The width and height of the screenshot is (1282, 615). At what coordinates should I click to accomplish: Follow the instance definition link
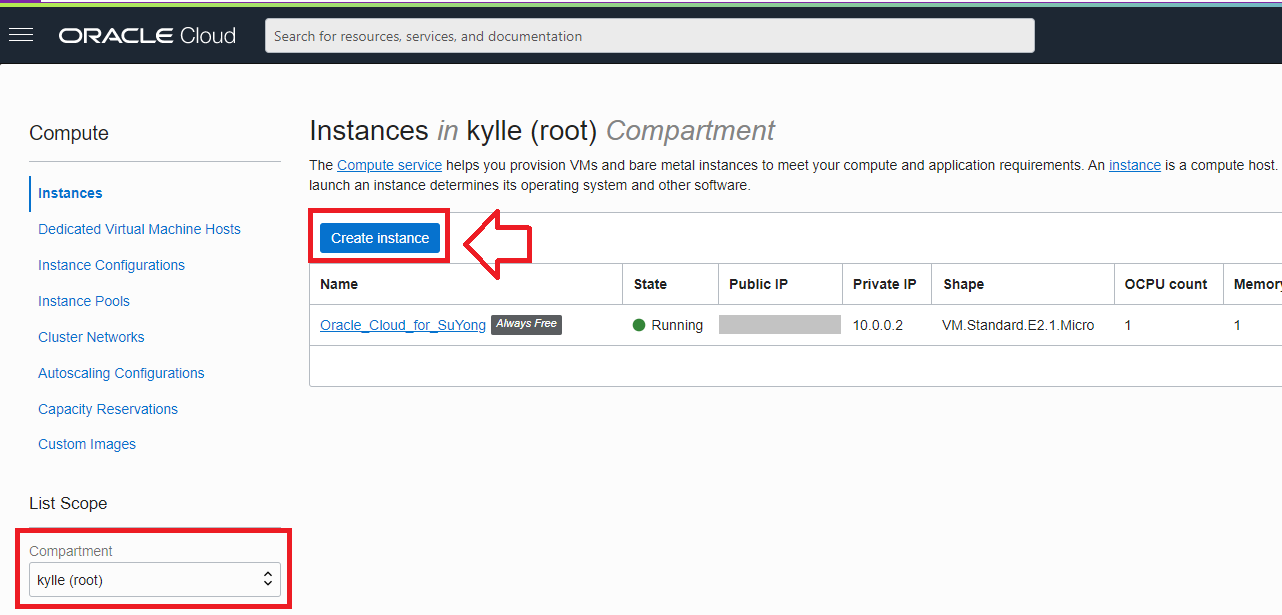(1135, 165)
